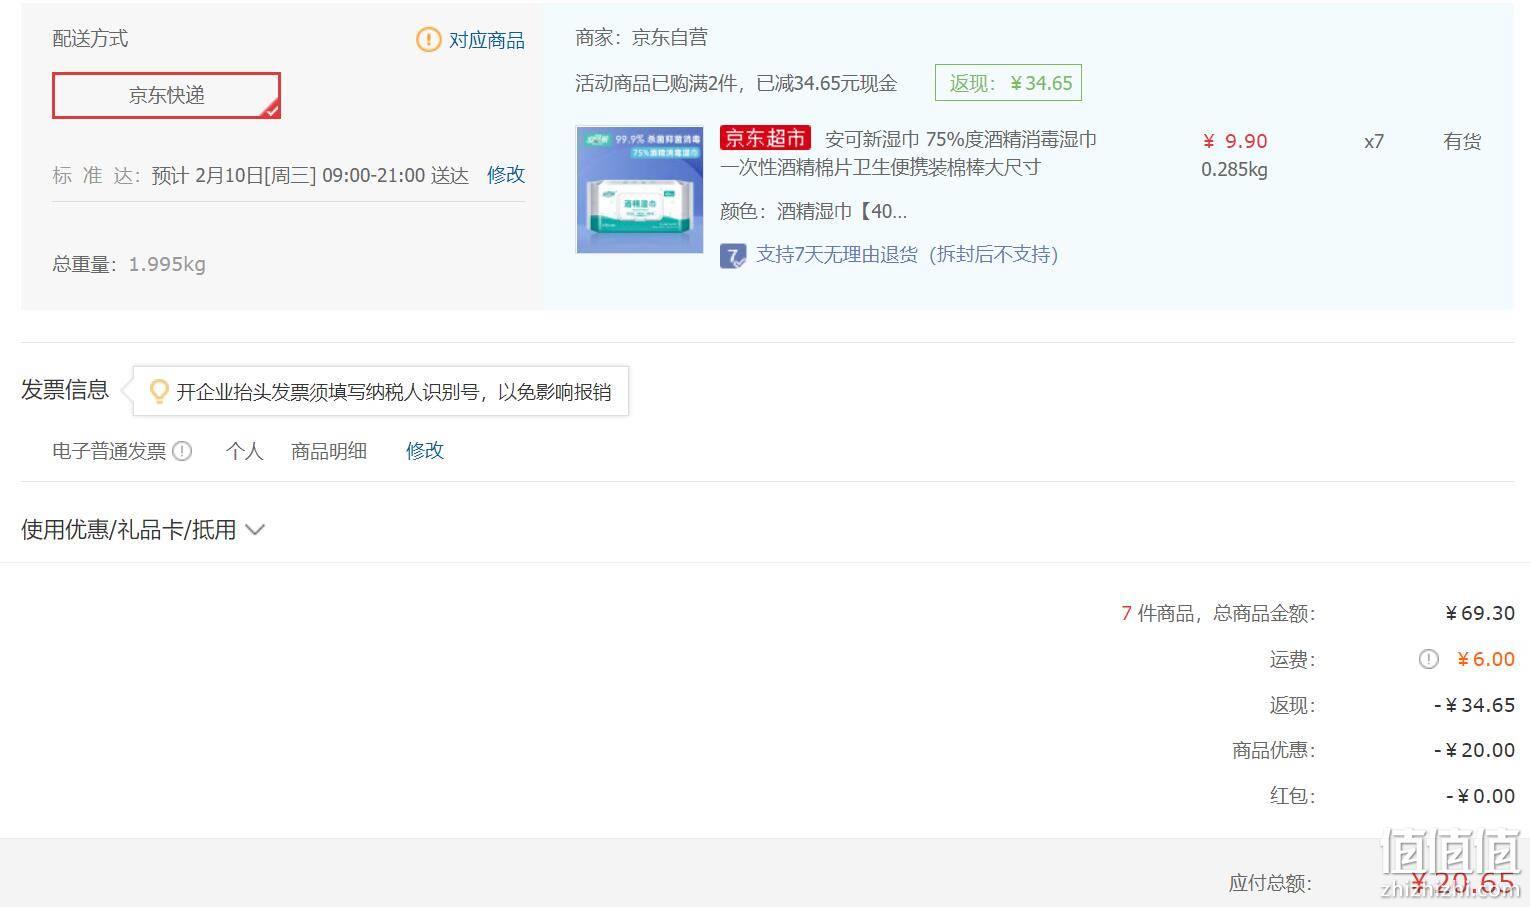Click the 返现 -¥34.65 summary amount

(1474, 705)
